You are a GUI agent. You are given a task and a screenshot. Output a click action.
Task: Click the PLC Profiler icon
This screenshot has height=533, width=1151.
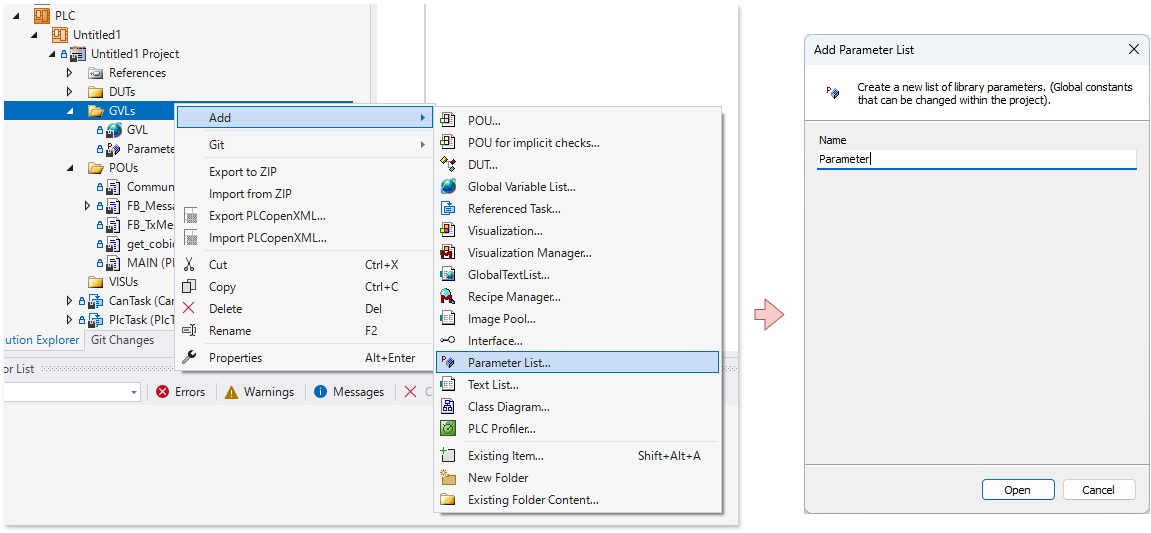click(x=448, y=429)
